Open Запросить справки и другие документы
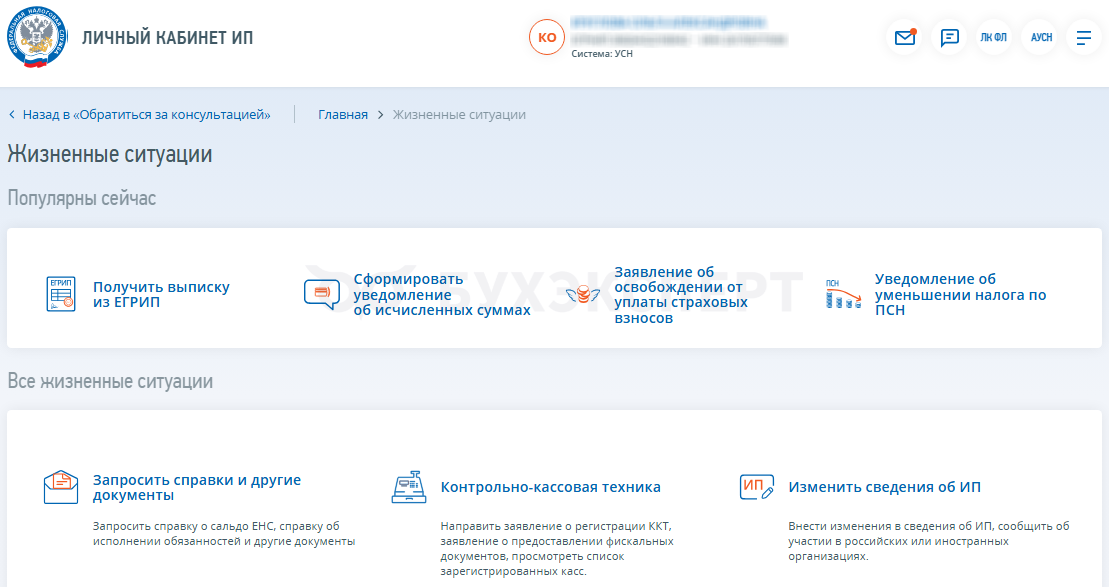Image resolution: width=1109 pixels, height=587 pixels. coord(197,487)
